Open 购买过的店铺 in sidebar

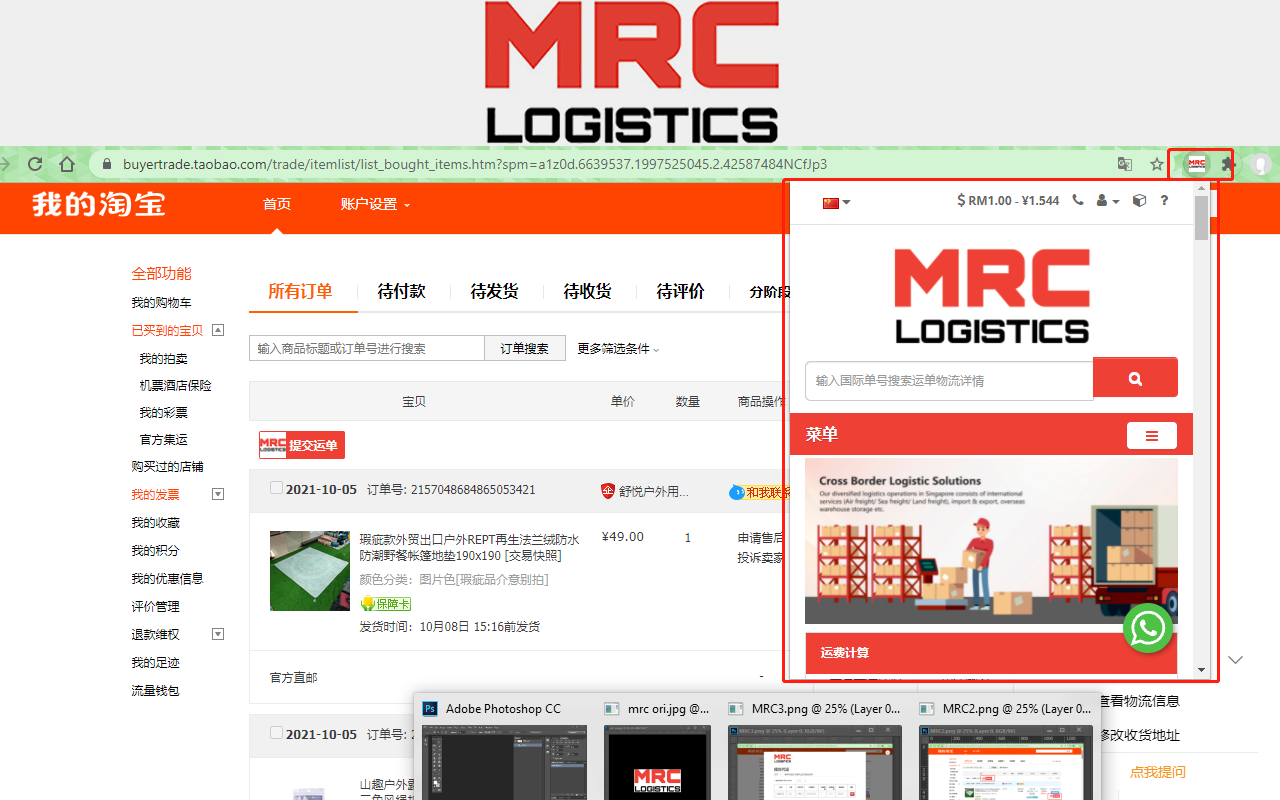pyautogui.click(x=167, y=466)
